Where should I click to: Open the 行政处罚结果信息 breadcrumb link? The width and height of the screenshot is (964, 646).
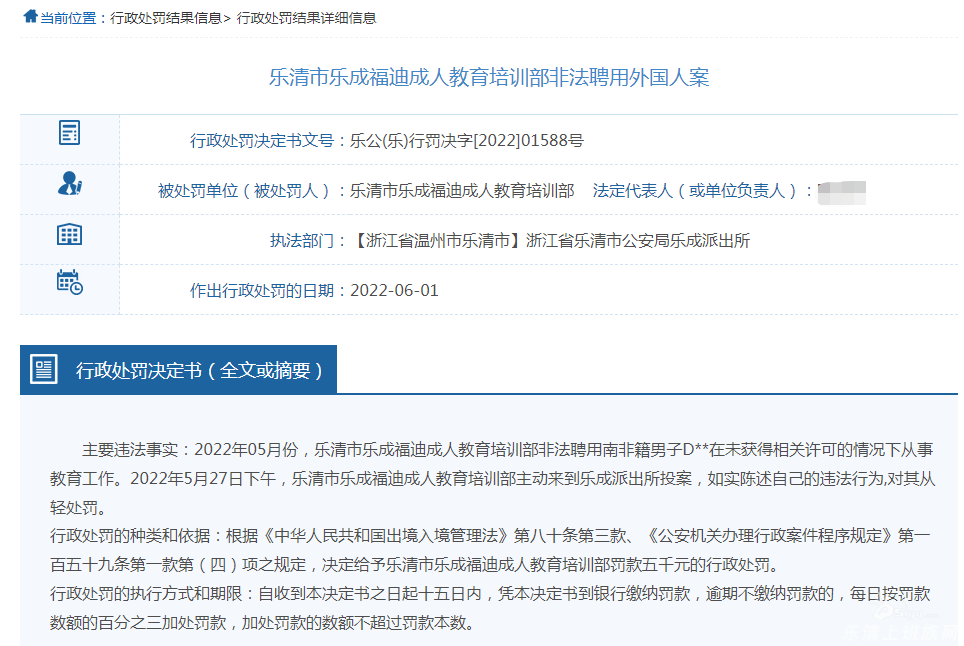click(166, 18)
